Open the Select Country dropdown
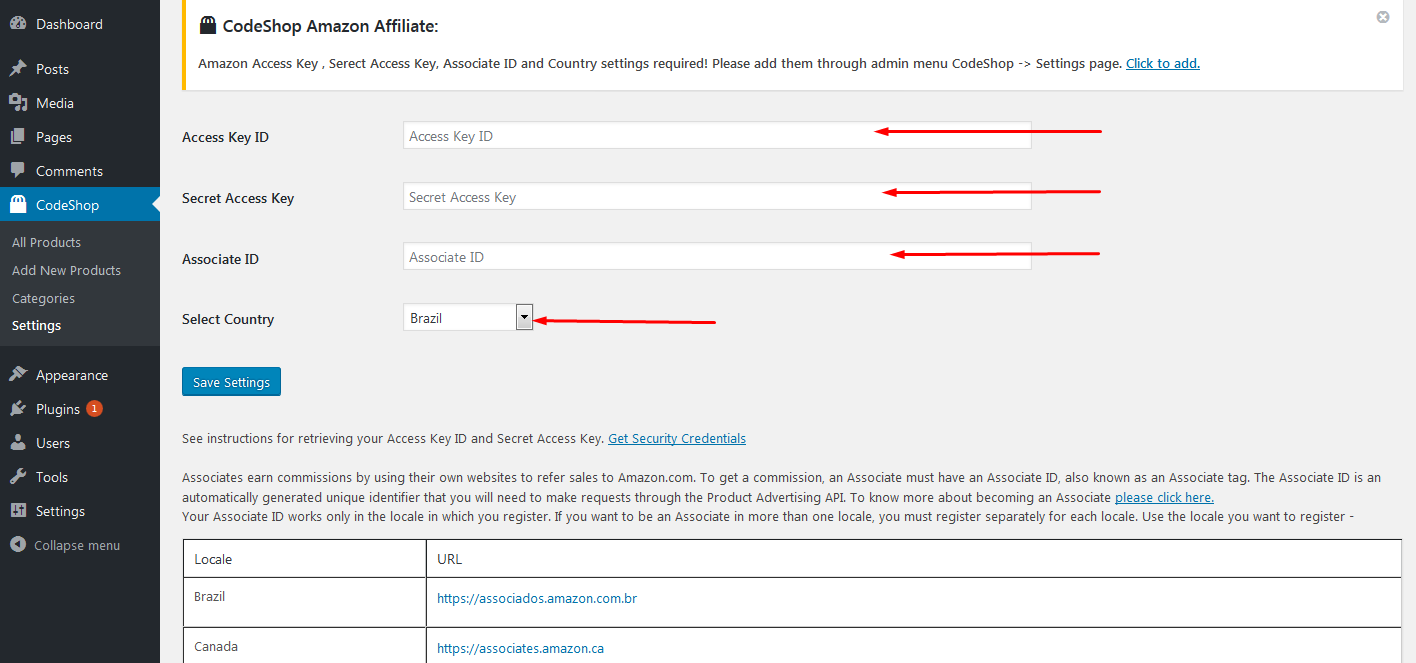Viewport: 1416px width, 663px height. click(468, 318)
